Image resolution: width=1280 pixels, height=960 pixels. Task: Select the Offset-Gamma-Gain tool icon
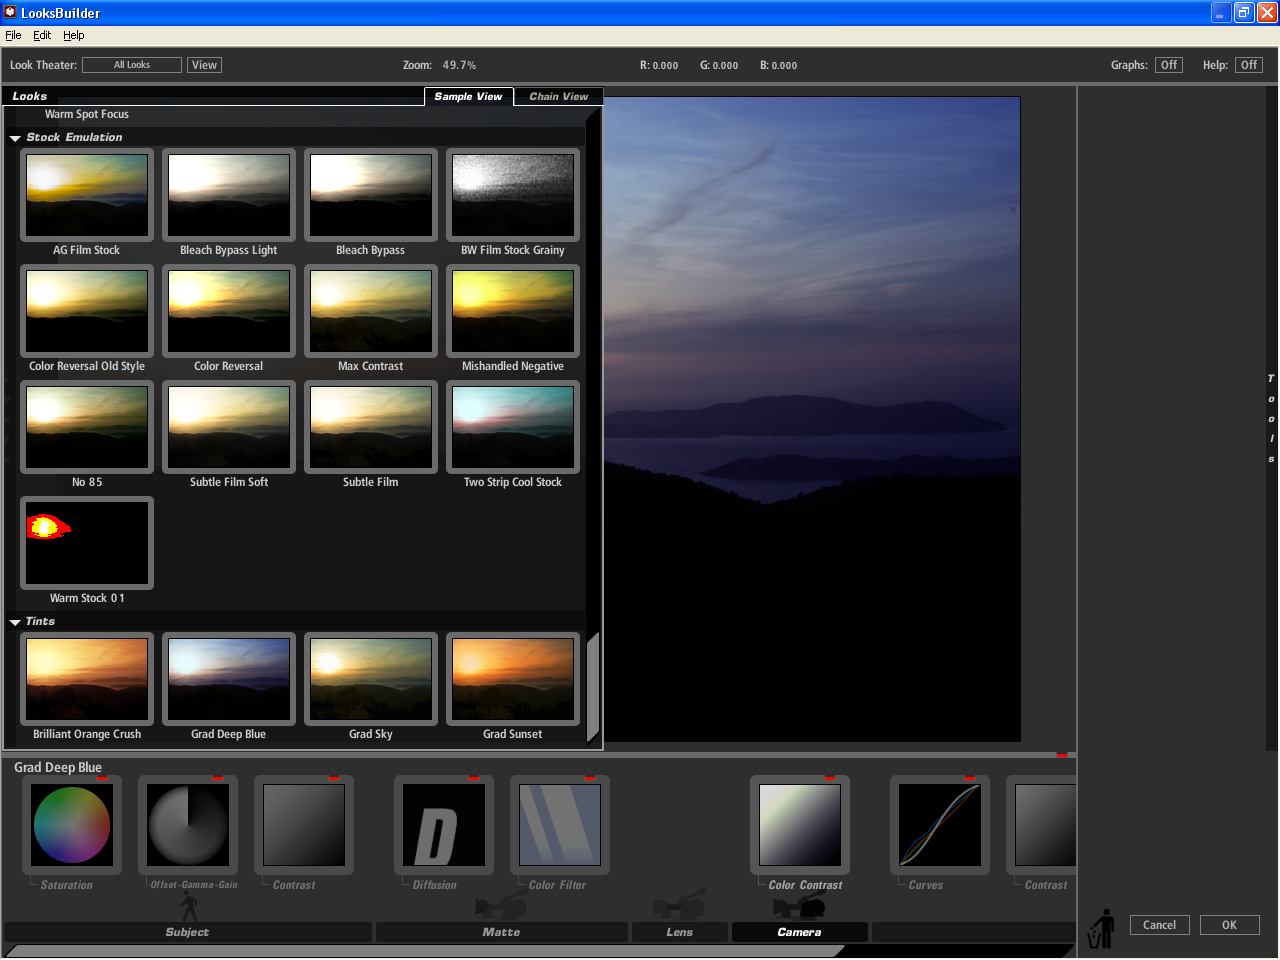point(188,825)
